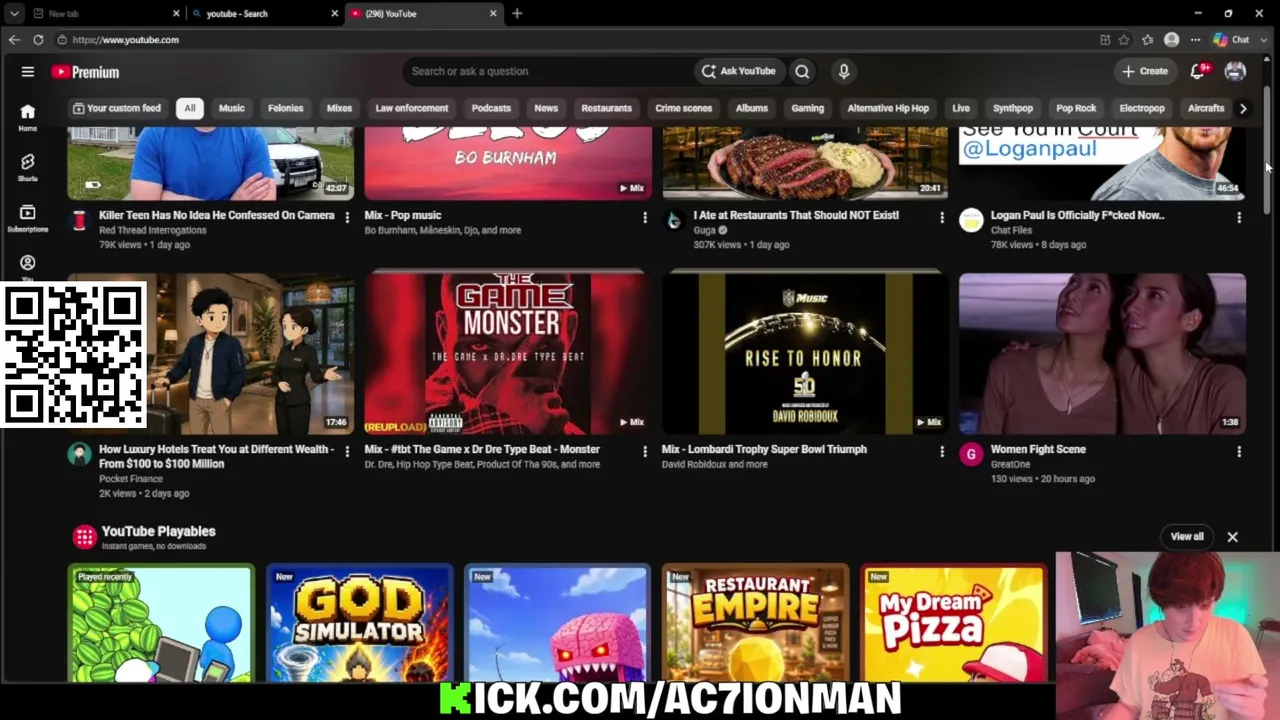Viewport: 1280px width, 720px height.
Task: Open the YouTube guide hamburger menu
Action: click(28, 72)
